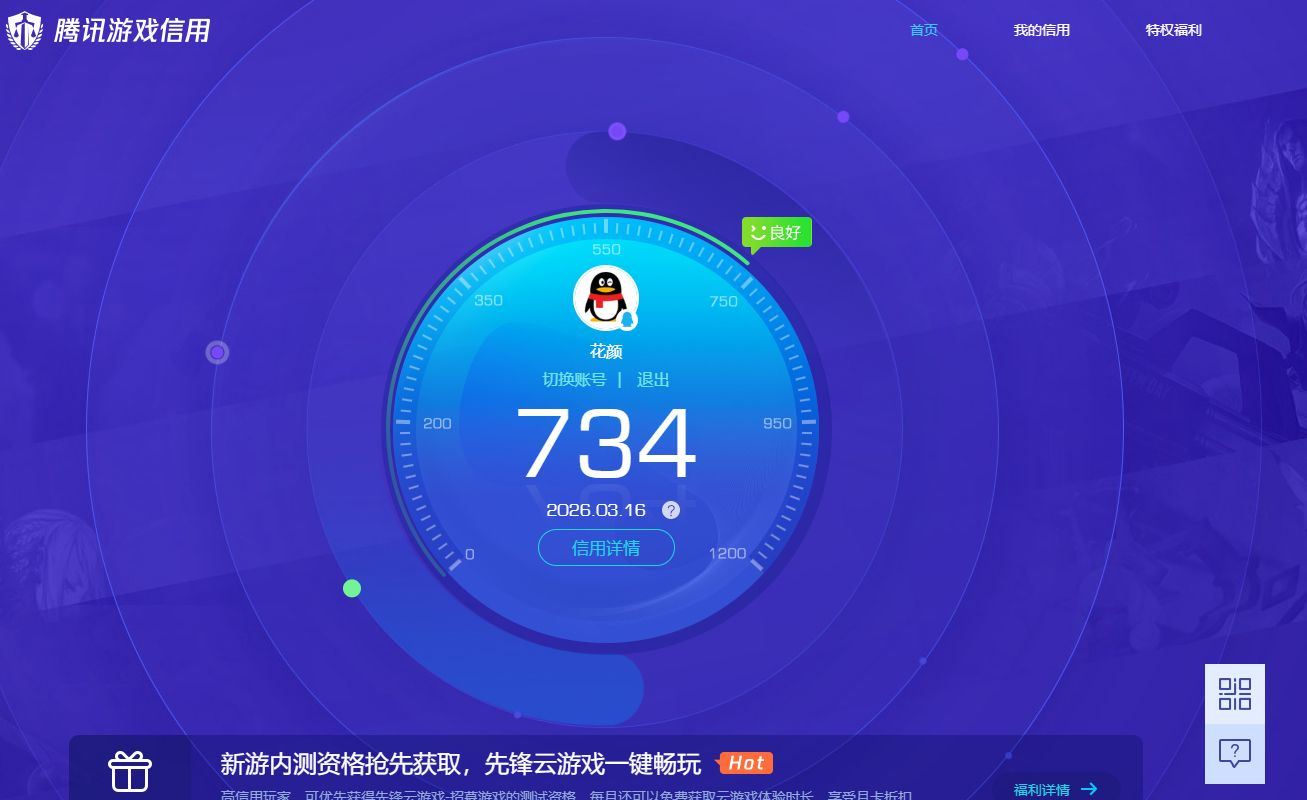Open the QR code icon panel
1307x800 pixels.
point(1235,694)
